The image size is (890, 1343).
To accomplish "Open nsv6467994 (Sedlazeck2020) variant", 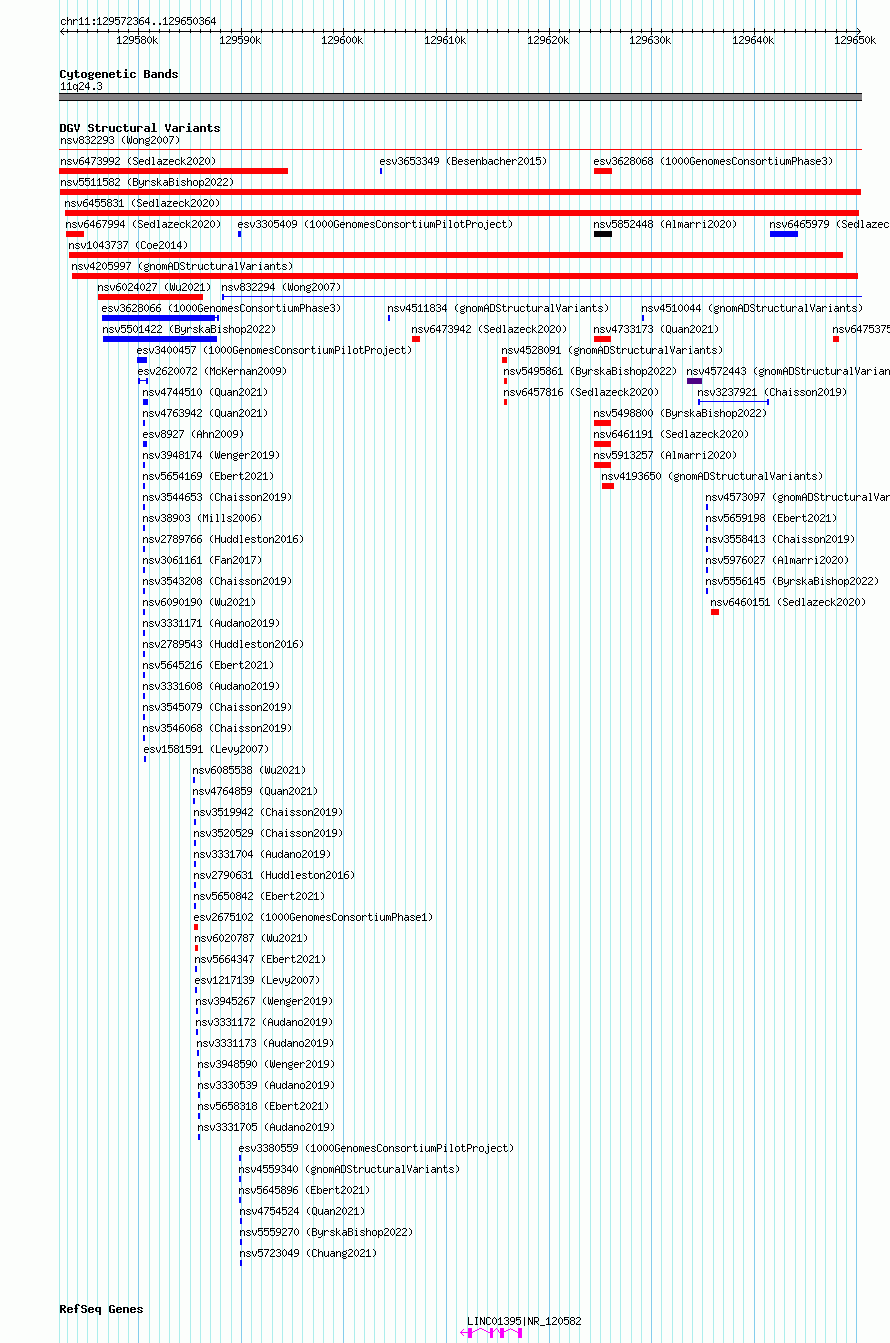I will (144, 224).
